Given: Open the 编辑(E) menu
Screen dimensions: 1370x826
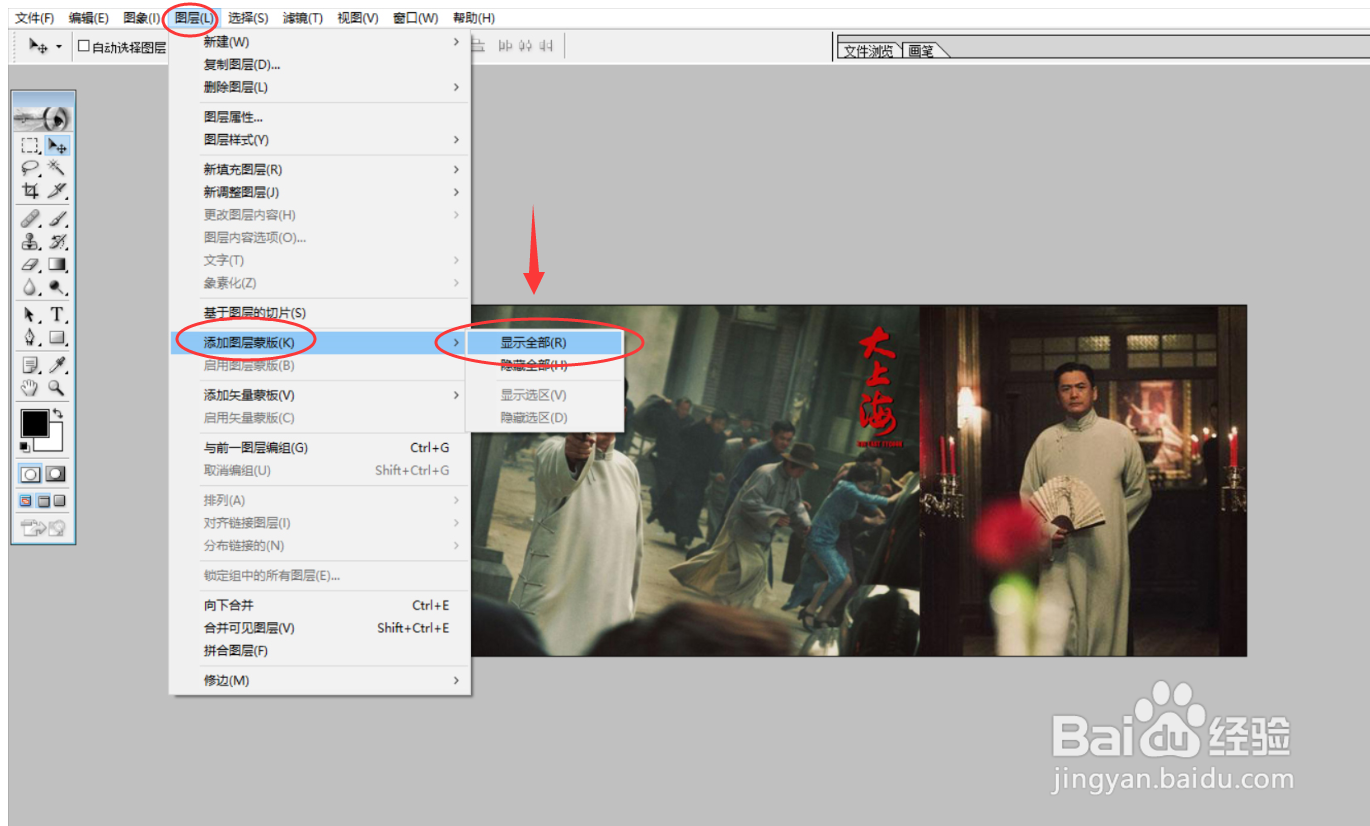Looking at the screenshot, I should coord(89,18).
